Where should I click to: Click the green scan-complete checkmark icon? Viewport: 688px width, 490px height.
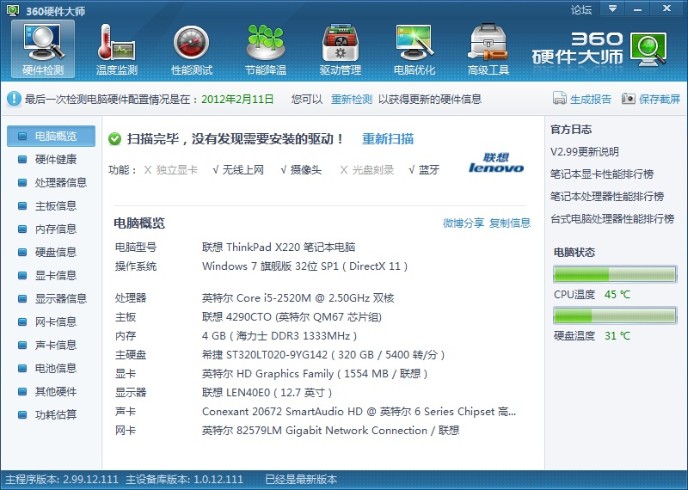point(115,139)
